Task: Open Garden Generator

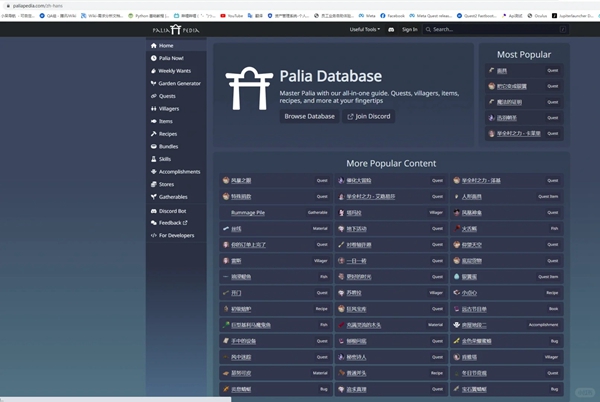Action: coord(176,83)
